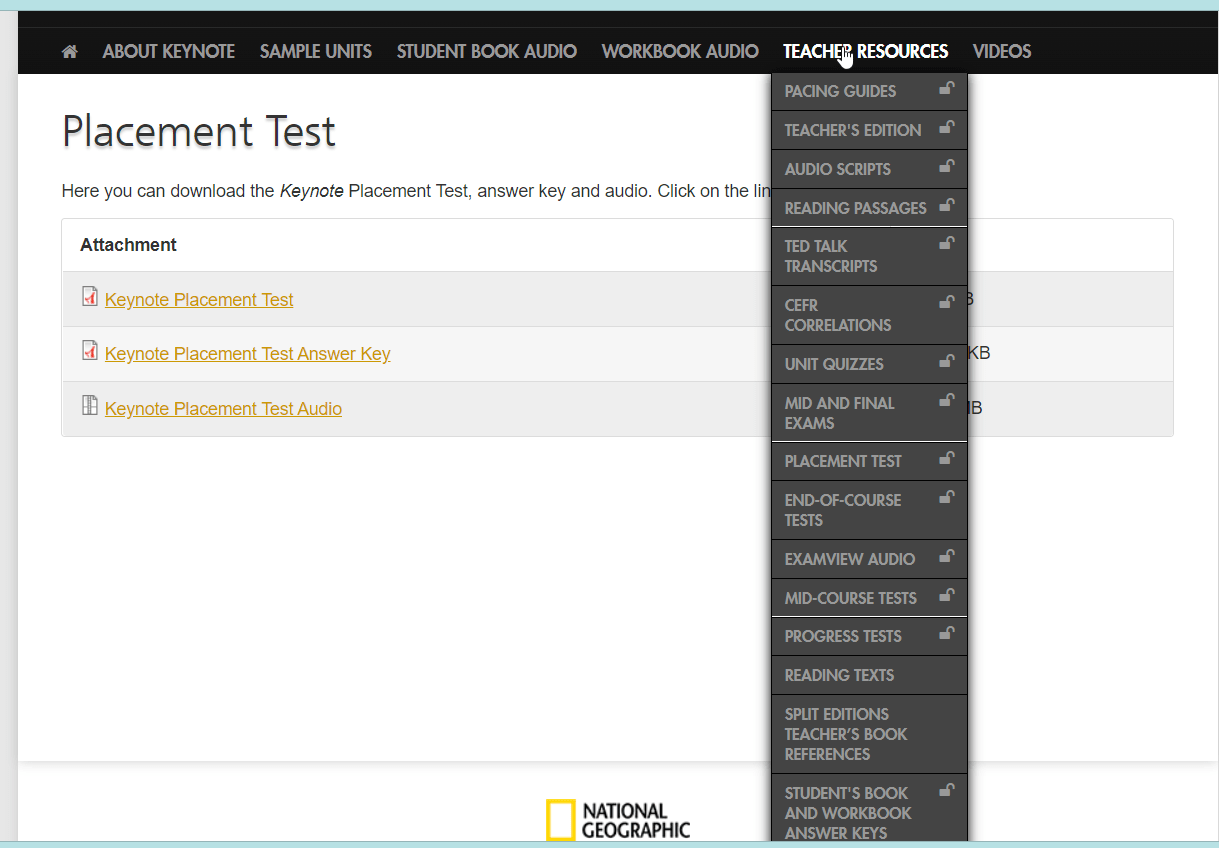Click the home icon in navigation bar
The height and width of the screenshot is (848, 1219).
click(70, 52)
